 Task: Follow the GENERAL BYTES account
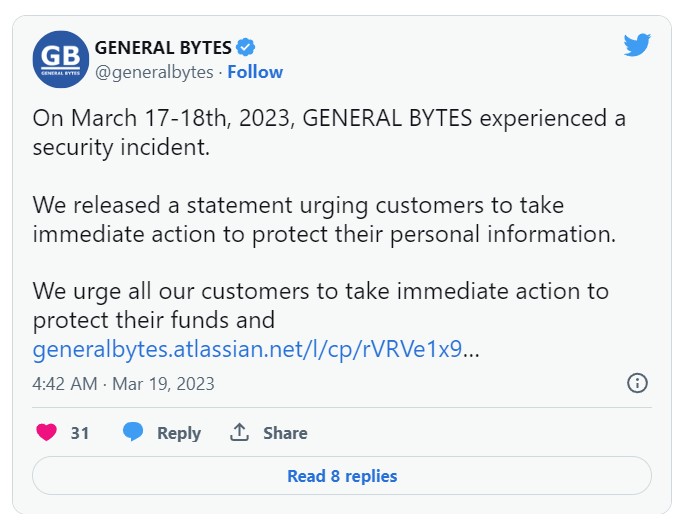(x=255, y=72)
